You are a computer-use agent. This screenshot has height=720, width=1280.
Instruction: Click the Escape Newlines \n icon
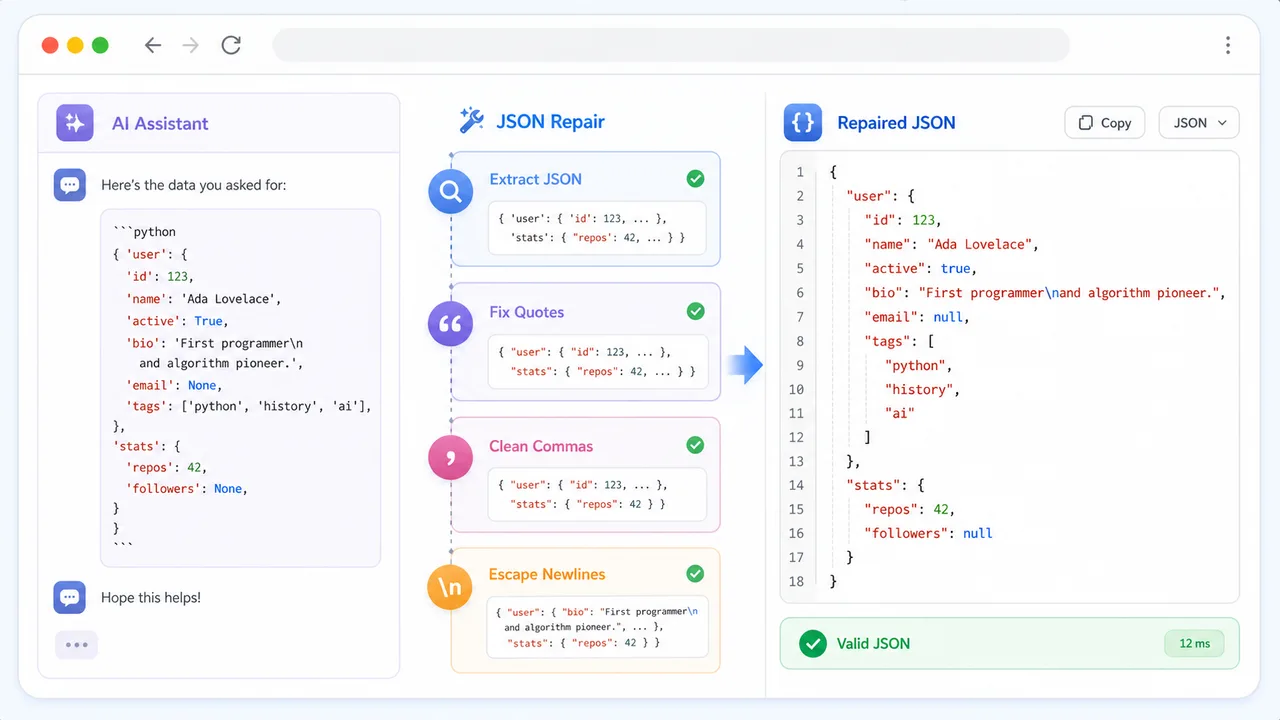click(451, 587)
